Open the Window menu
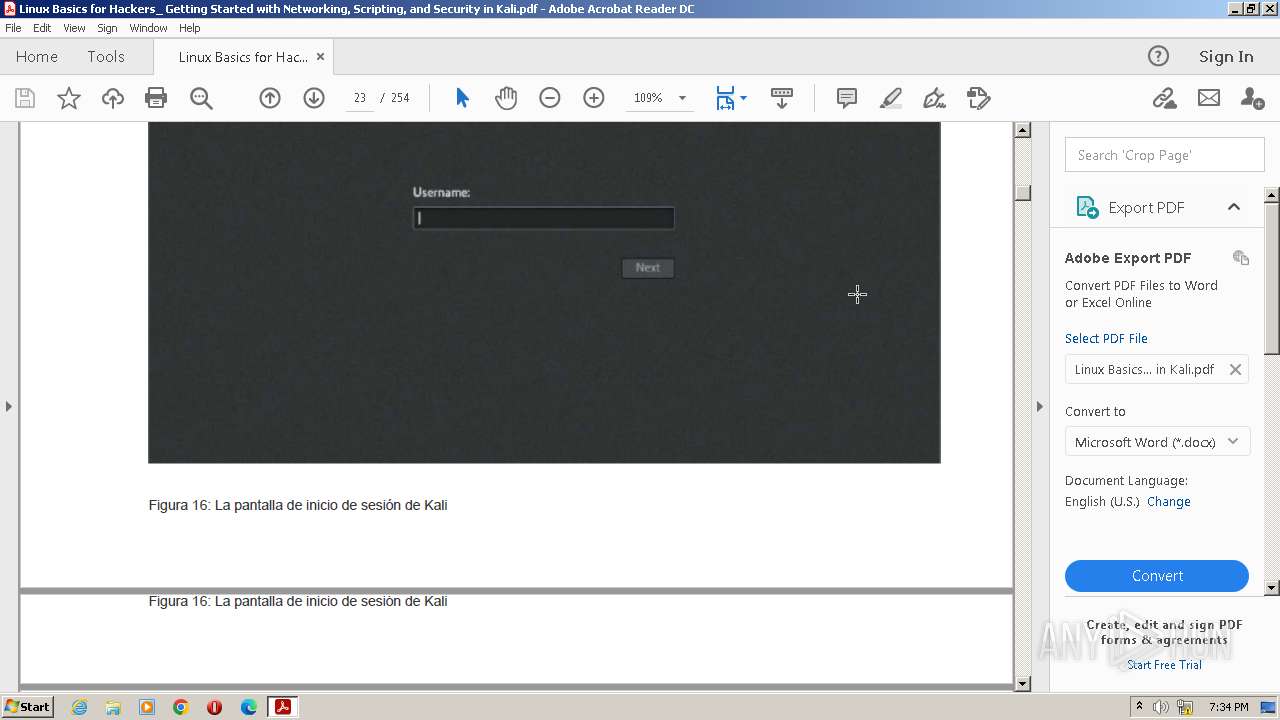1280x720 pixels. 148,28
